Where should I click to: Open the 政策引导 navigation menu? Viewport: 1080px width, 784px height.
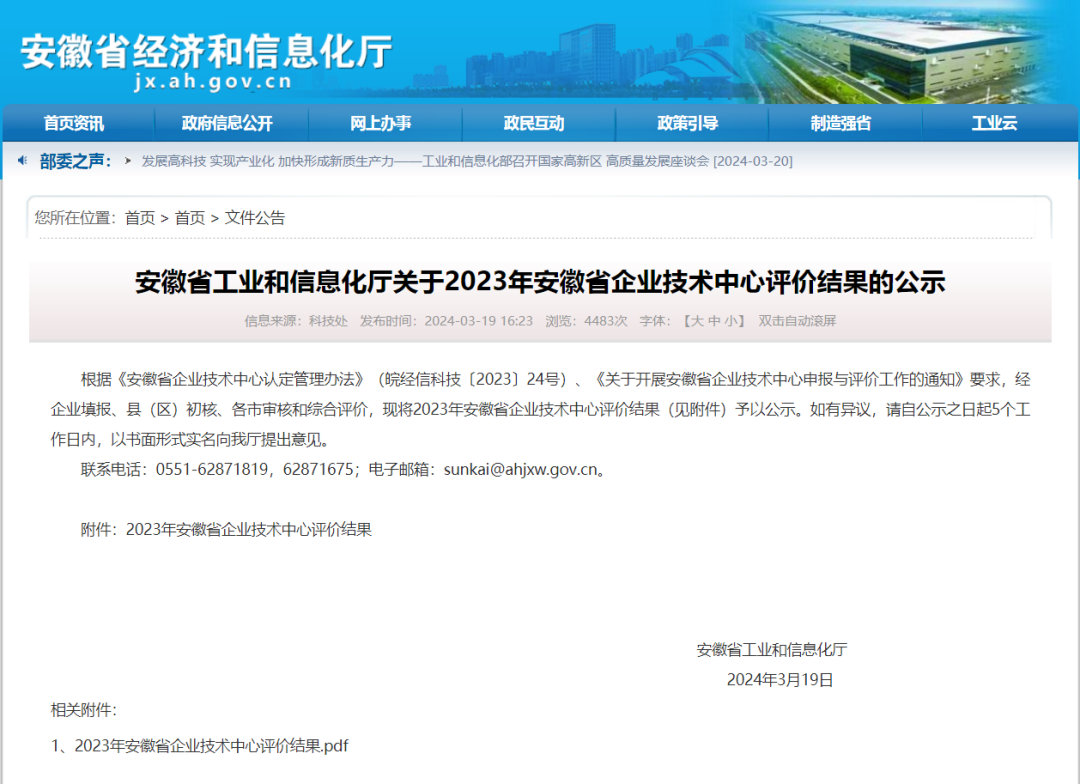690,122
